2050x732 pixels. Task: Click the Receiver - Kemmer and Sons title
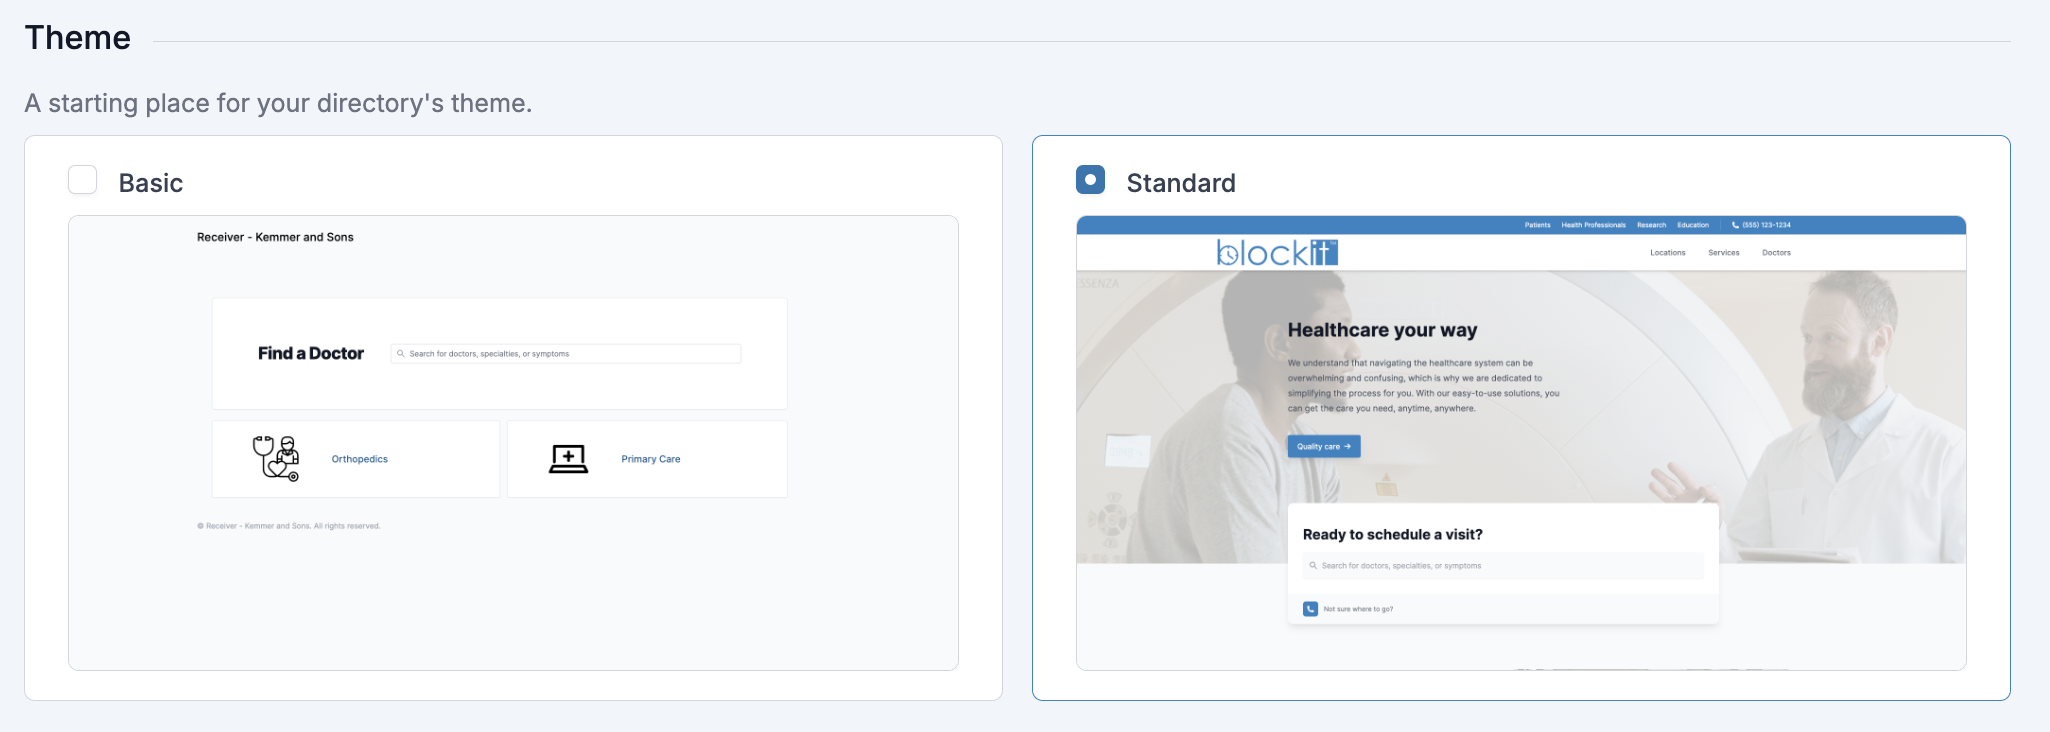(x=275, y=237)
